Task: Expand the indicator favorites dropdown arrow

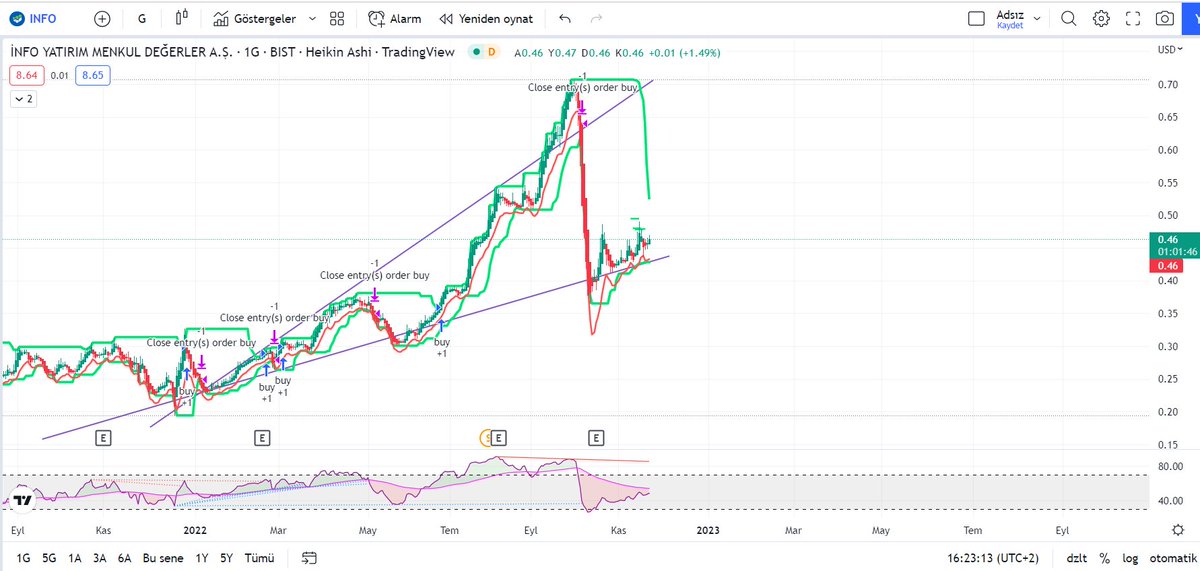Action: tap(312, 18)
